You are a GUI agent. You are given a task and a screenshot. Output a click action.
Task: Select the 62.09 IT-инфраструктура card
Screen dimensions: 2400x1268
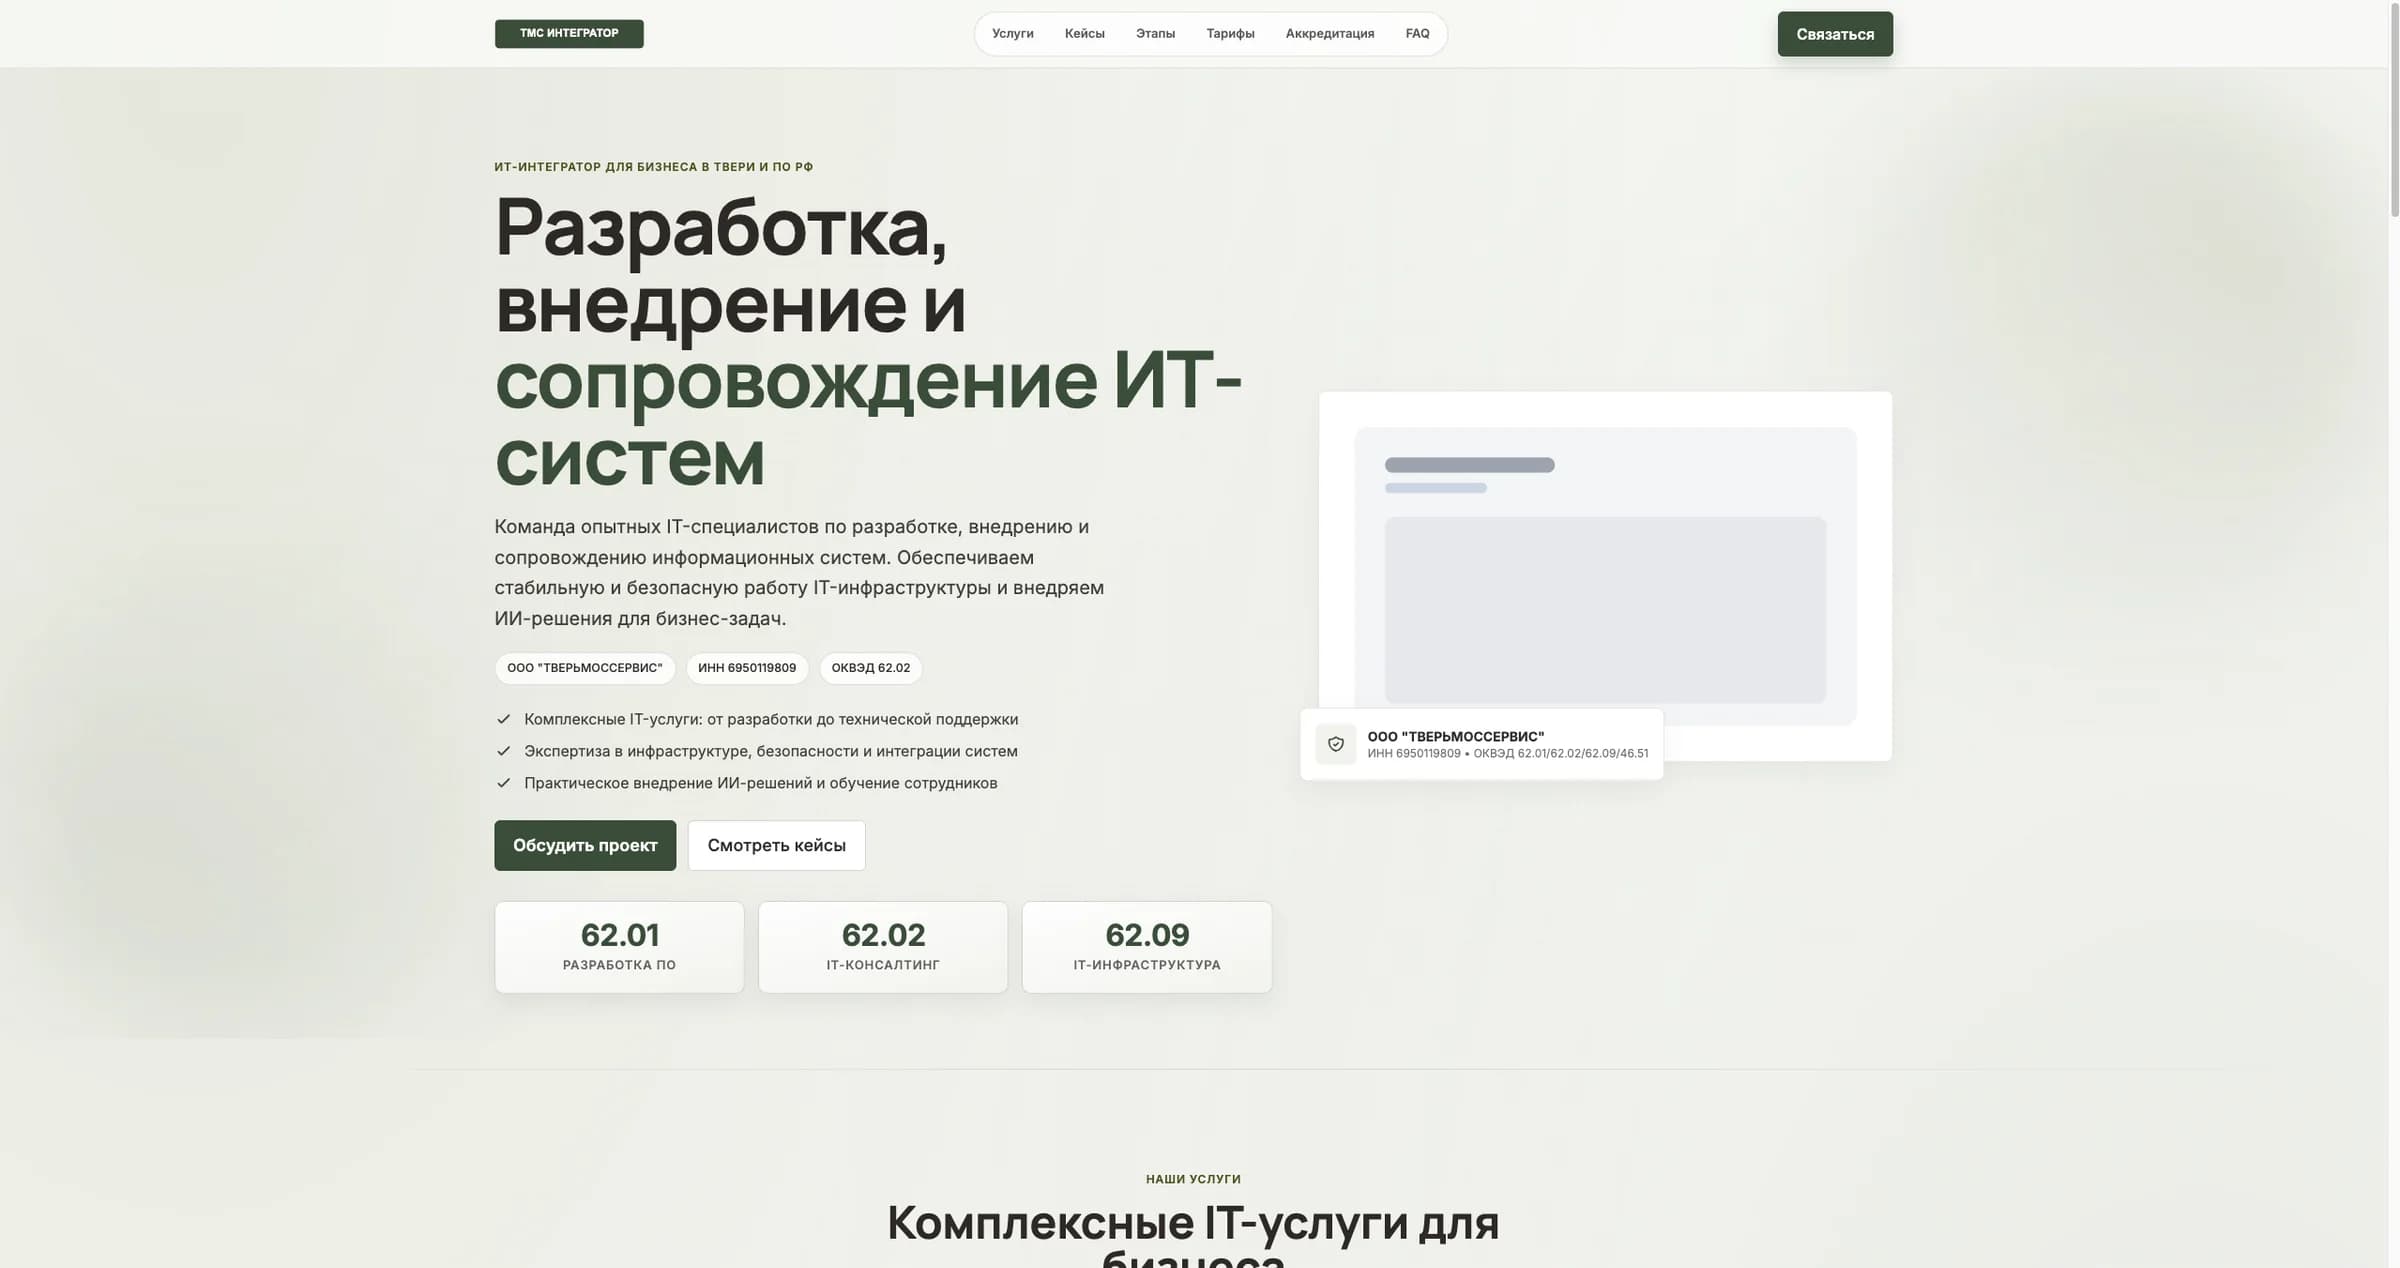point(1147,947)
